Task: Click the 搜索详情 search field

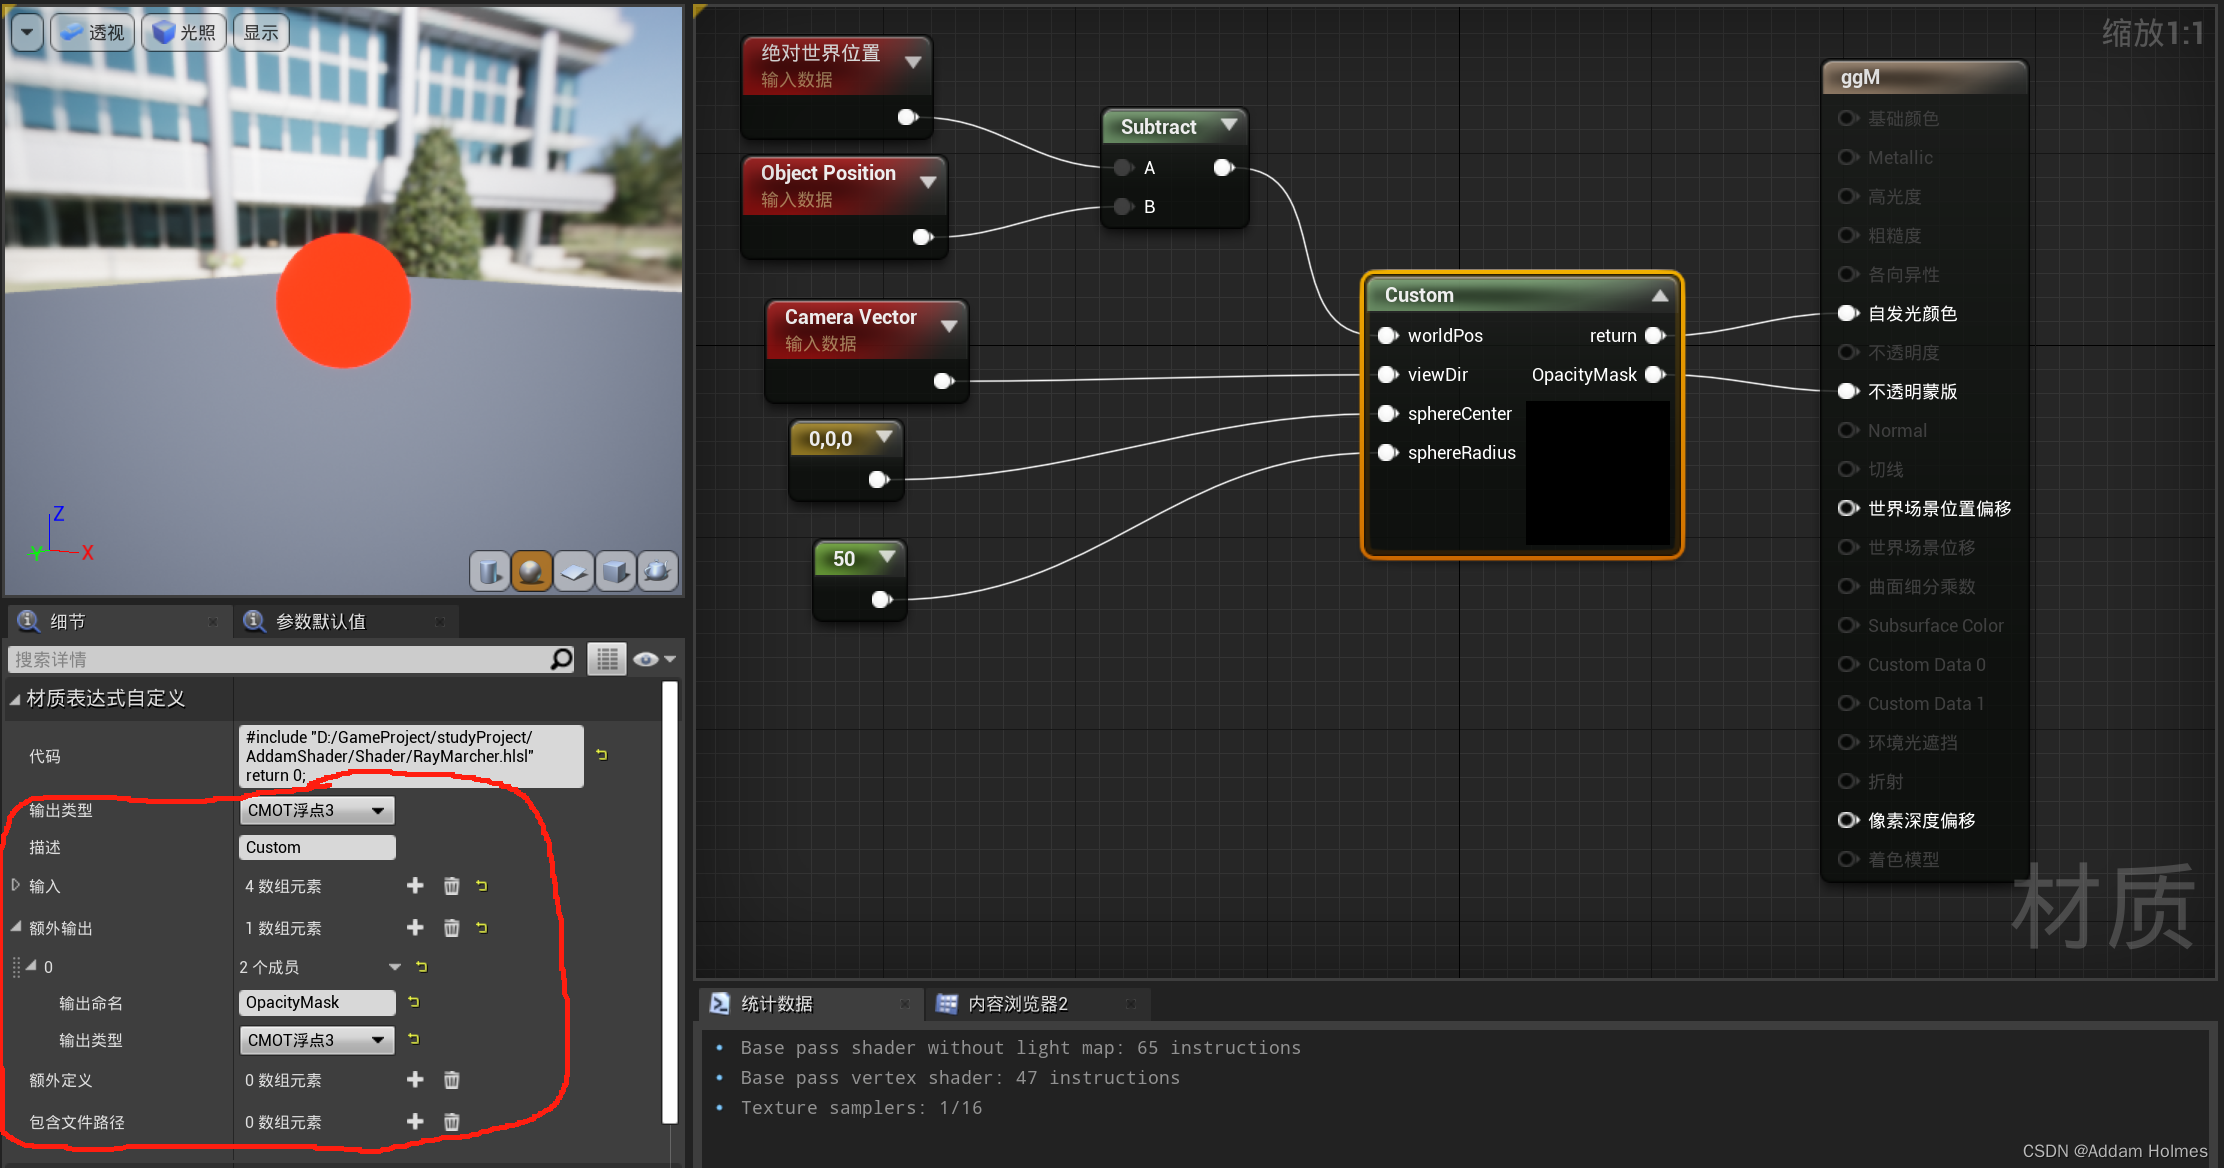Action: pyautogui.click(x=280, y=659)
